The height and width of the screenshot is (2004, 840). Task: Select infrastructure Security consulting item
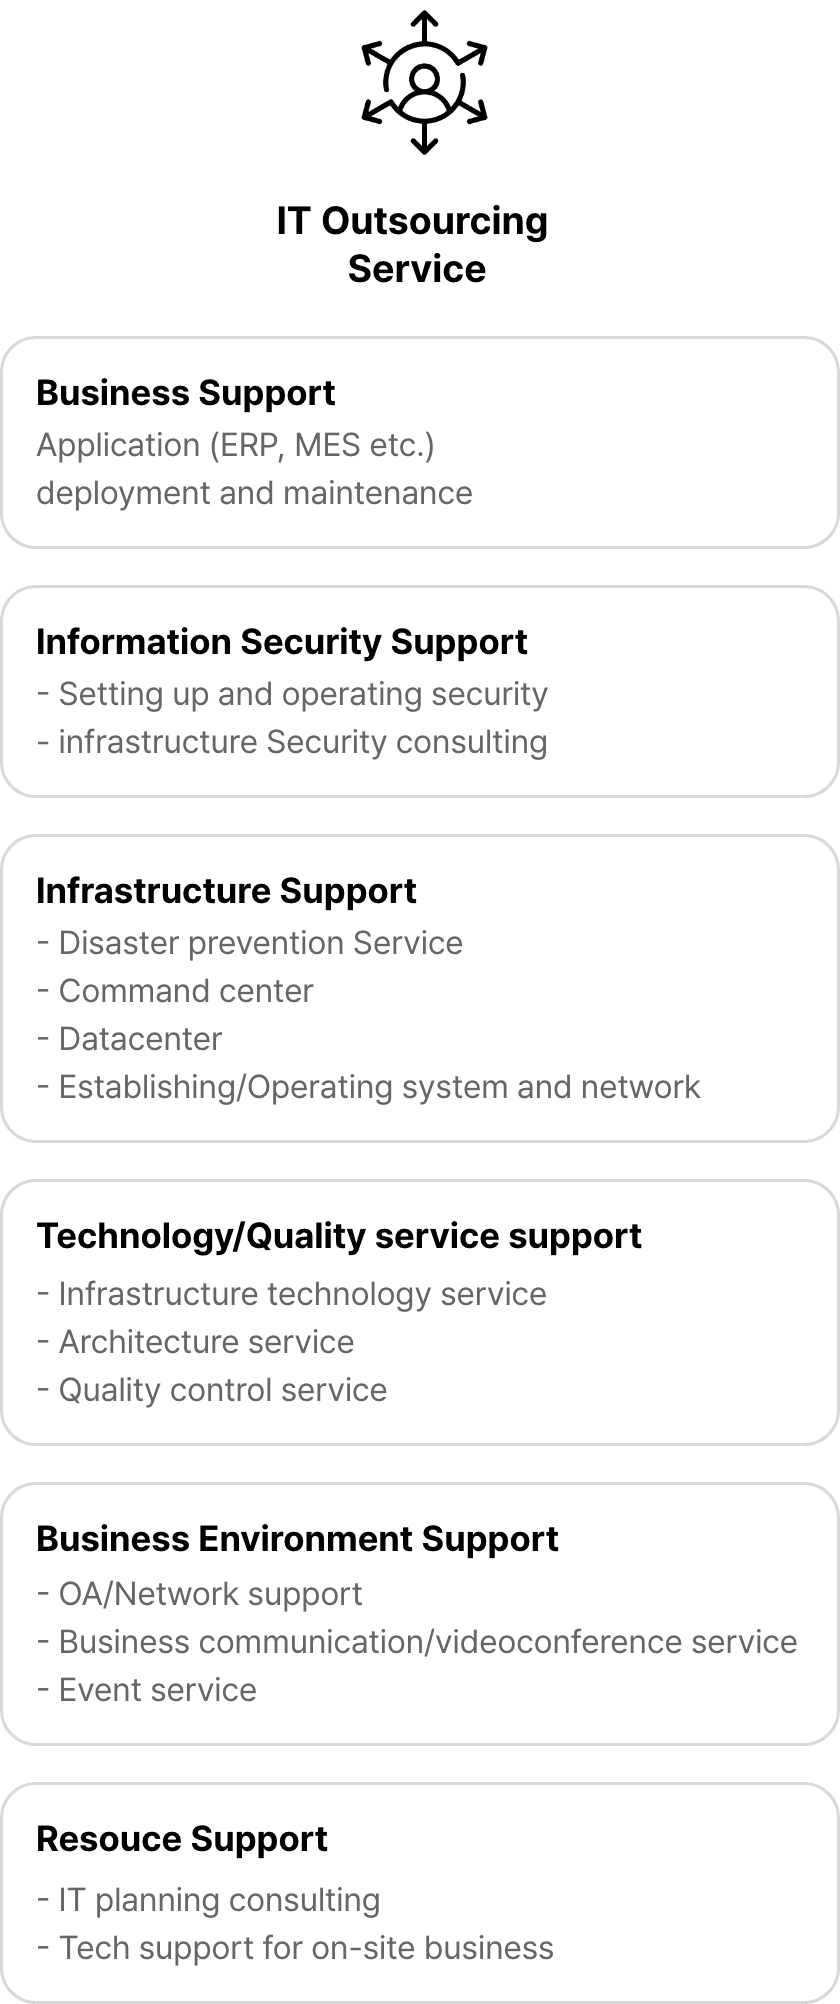(x=292, y=742)
